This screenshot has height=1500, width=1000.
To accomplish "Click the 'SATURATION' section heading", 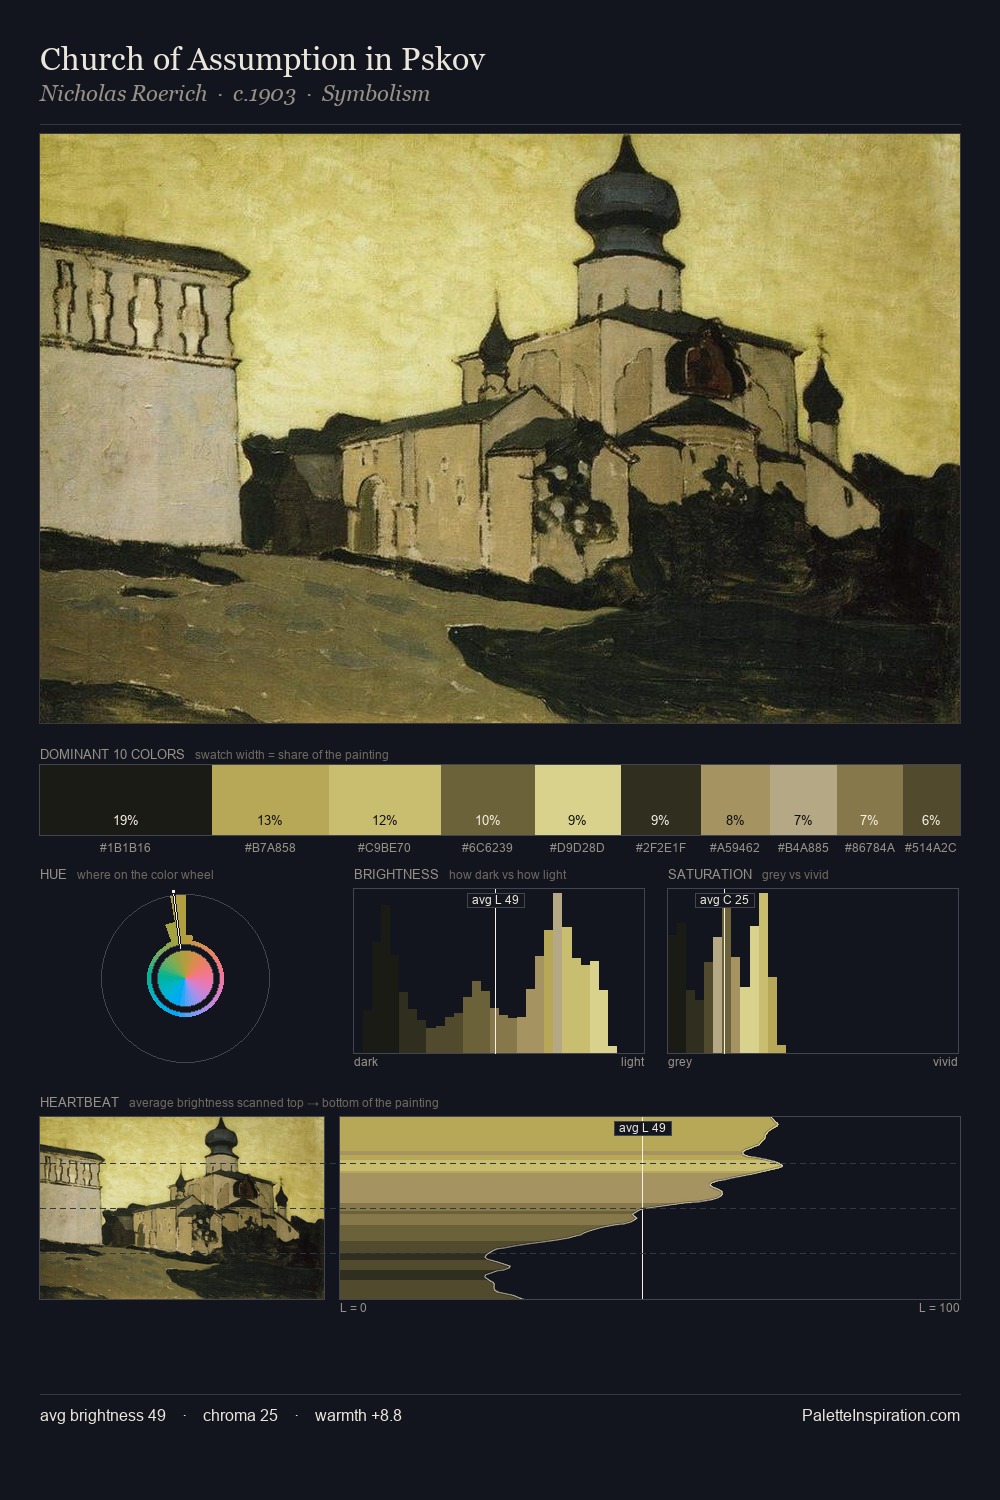I will coord(710,874).
